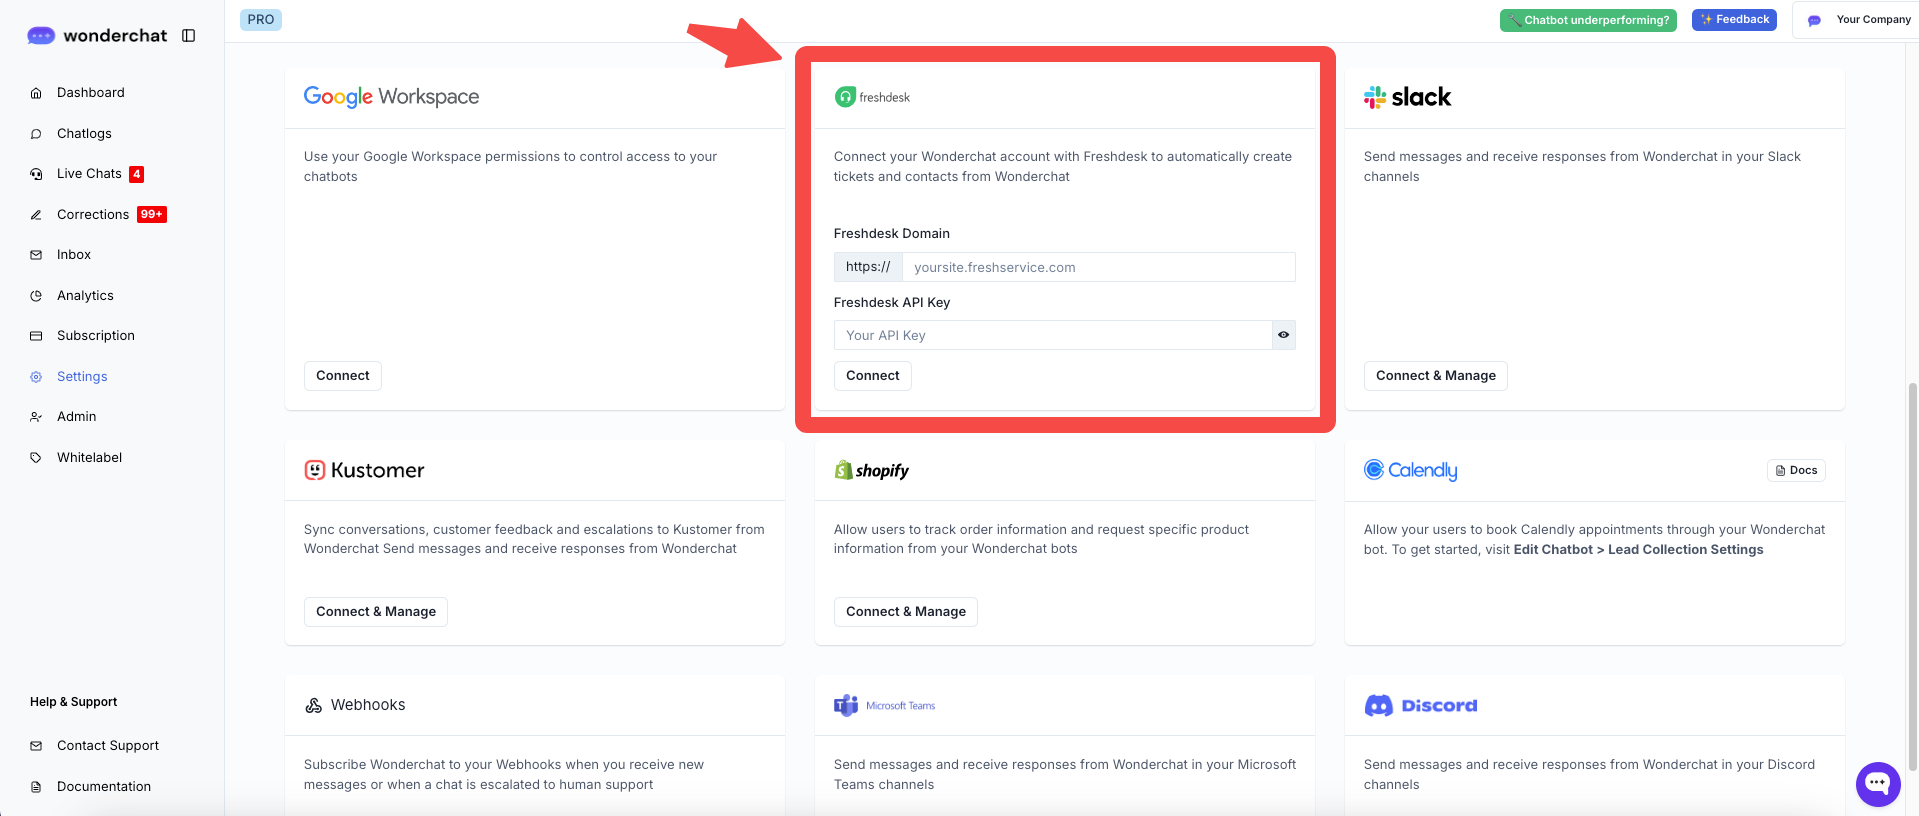Go to Chatlogs
Image resolution: width=1919 pixels, height=816 pixels.
pyautogui.click(x=84, y=134)
